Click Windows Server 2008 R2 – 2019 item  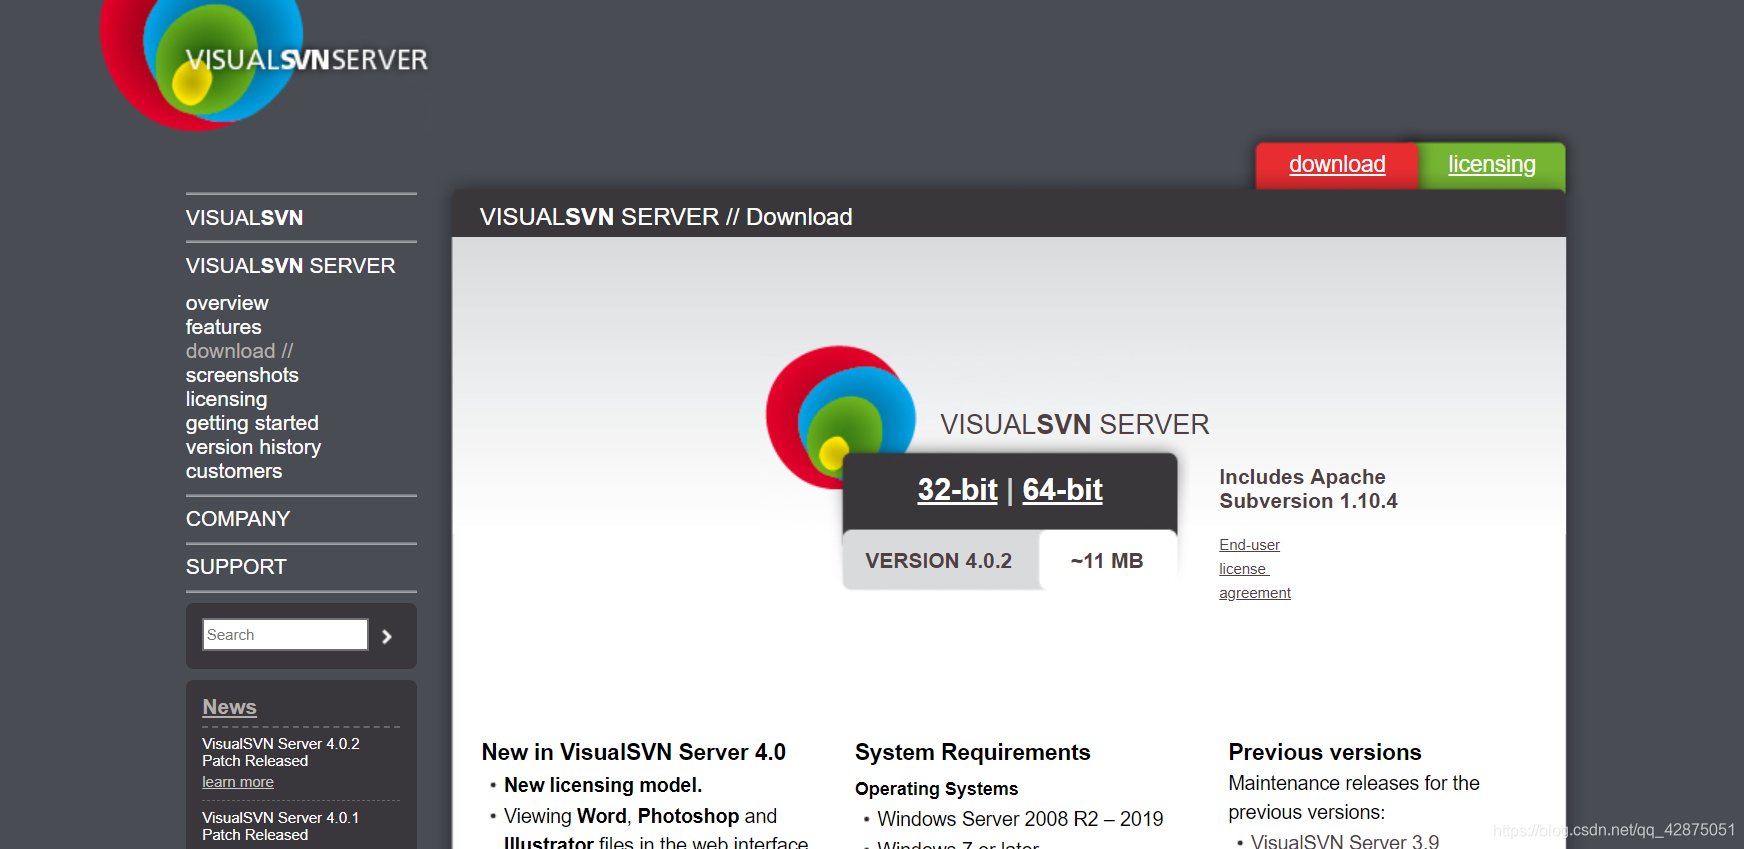pyautogui.click(x=1020, y=819)
